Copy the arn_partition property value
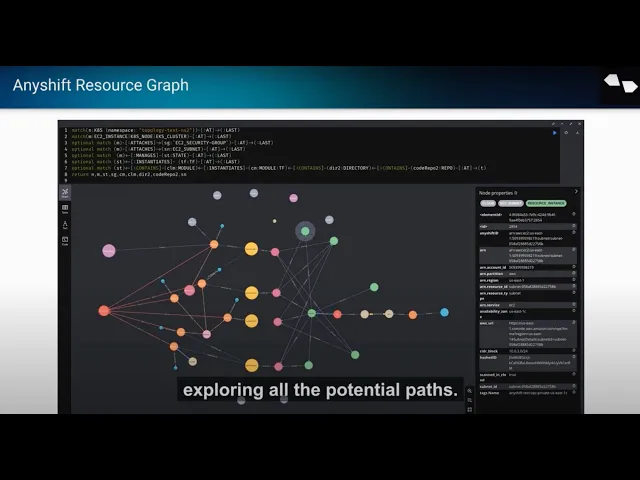The height and width of the screenshot is (480, 640). coord(574,273)
